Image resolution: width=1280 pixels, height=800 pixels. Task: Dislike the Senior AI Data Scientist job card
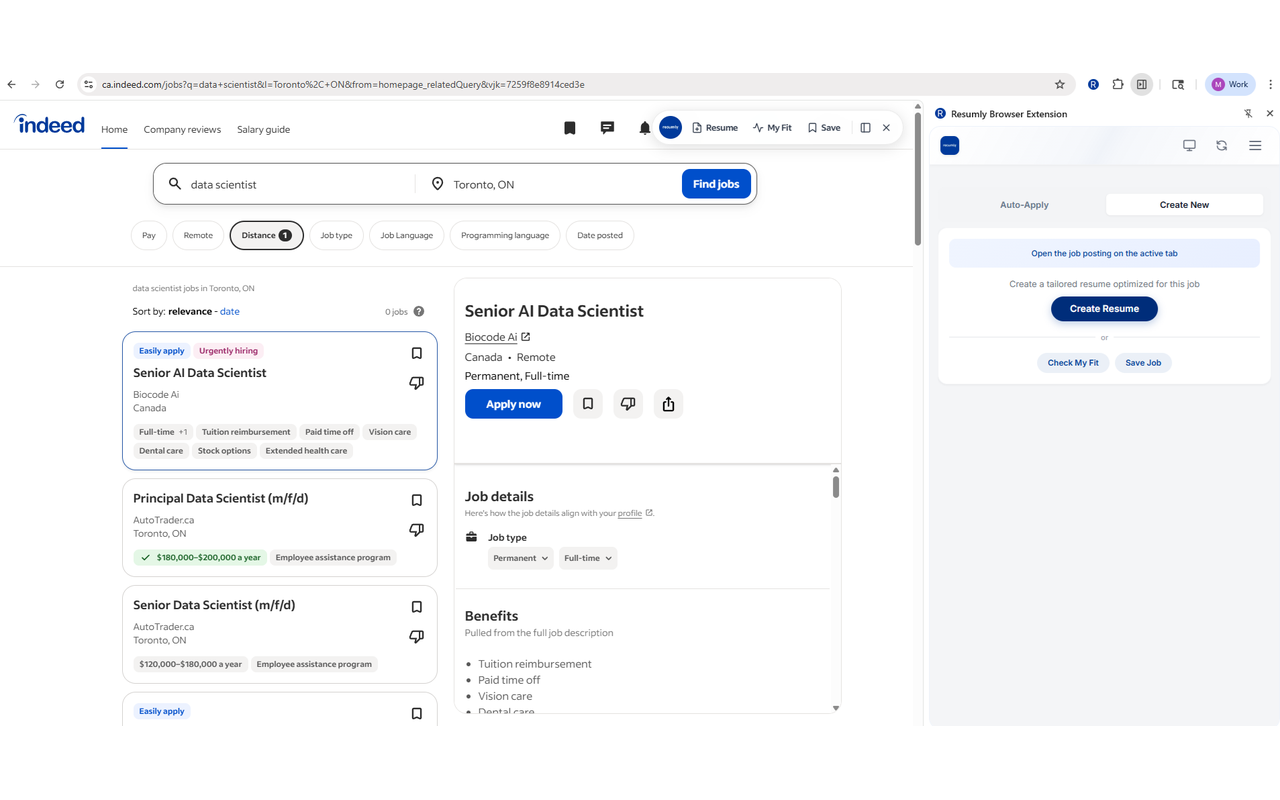417,383
